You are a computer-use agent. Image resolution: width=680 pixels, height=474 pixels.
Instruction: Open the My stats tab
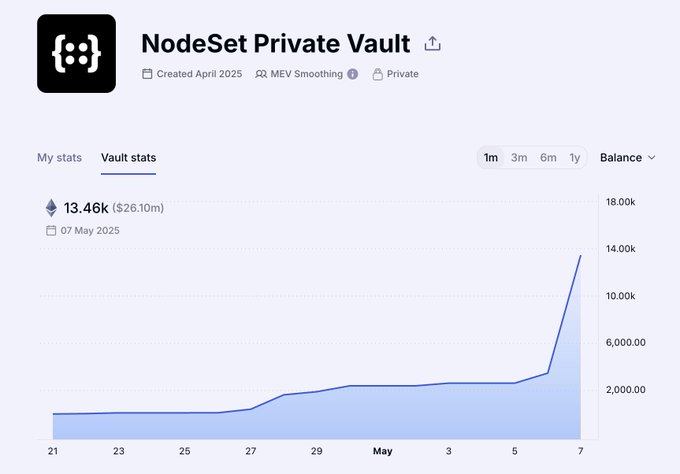click(x=59, y=158)
